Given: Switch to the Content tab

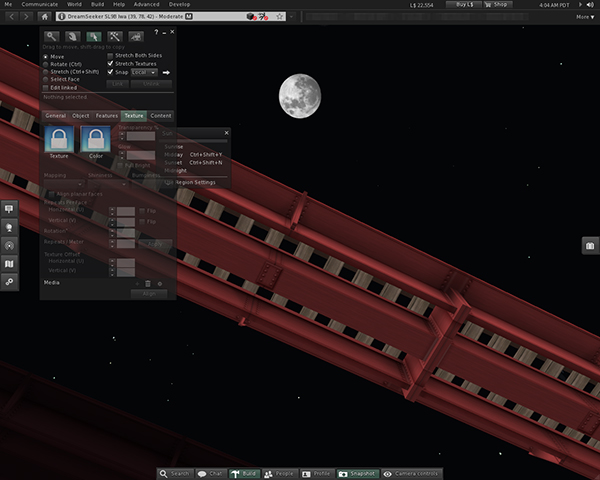Looking at the screenshot, I should click(x=161, y=116).
